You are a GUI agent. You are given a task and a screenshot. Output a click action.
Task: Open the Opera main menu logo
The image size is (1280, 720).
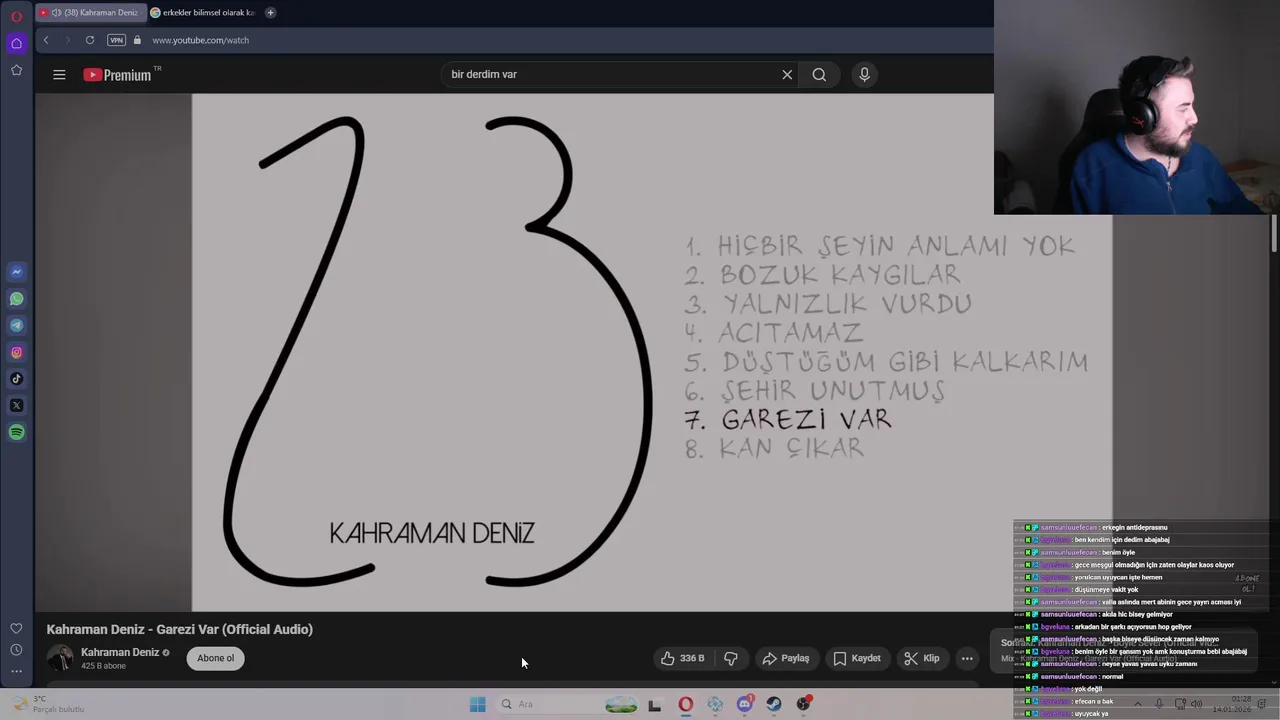(16, 16)
